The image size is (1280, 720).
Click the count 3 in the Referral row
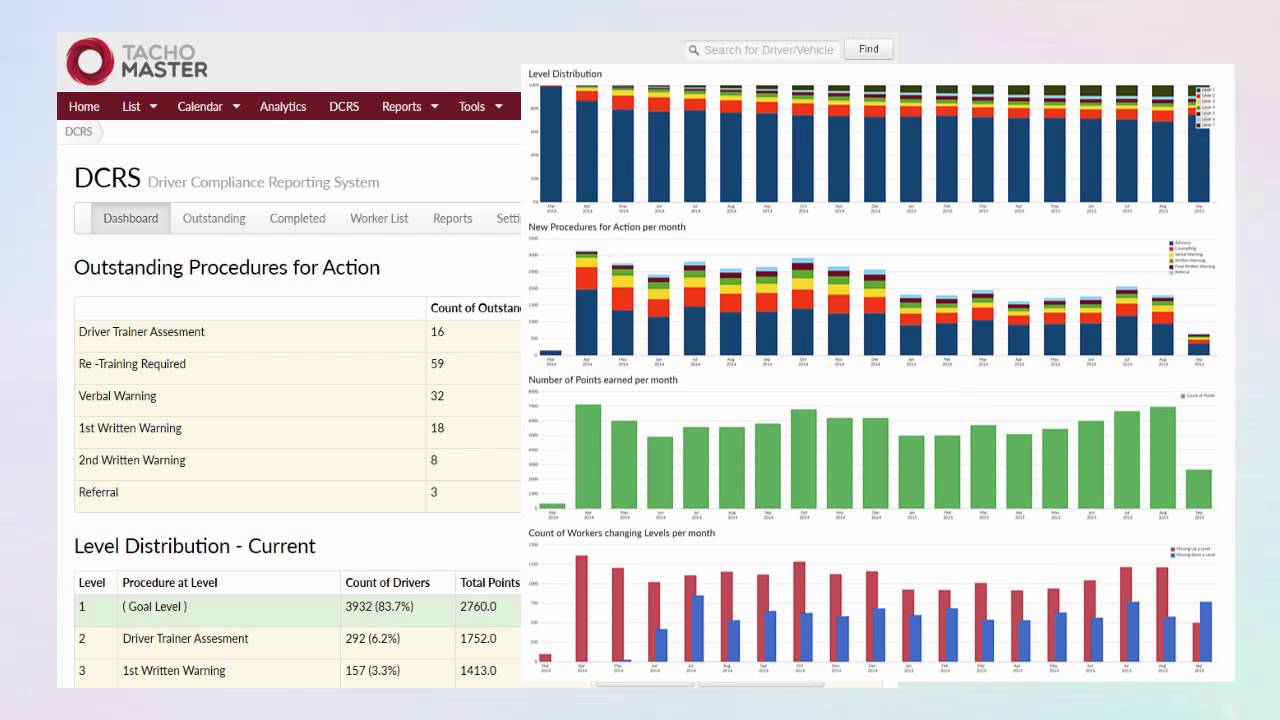(x=434, y=492)
